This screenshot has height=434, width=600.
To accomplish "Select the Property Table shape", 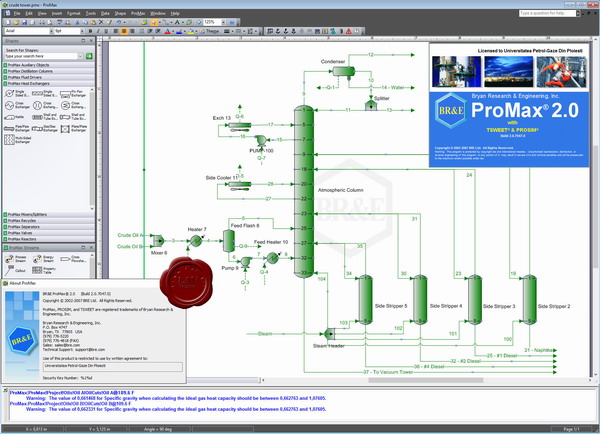I will pos(44,270).
